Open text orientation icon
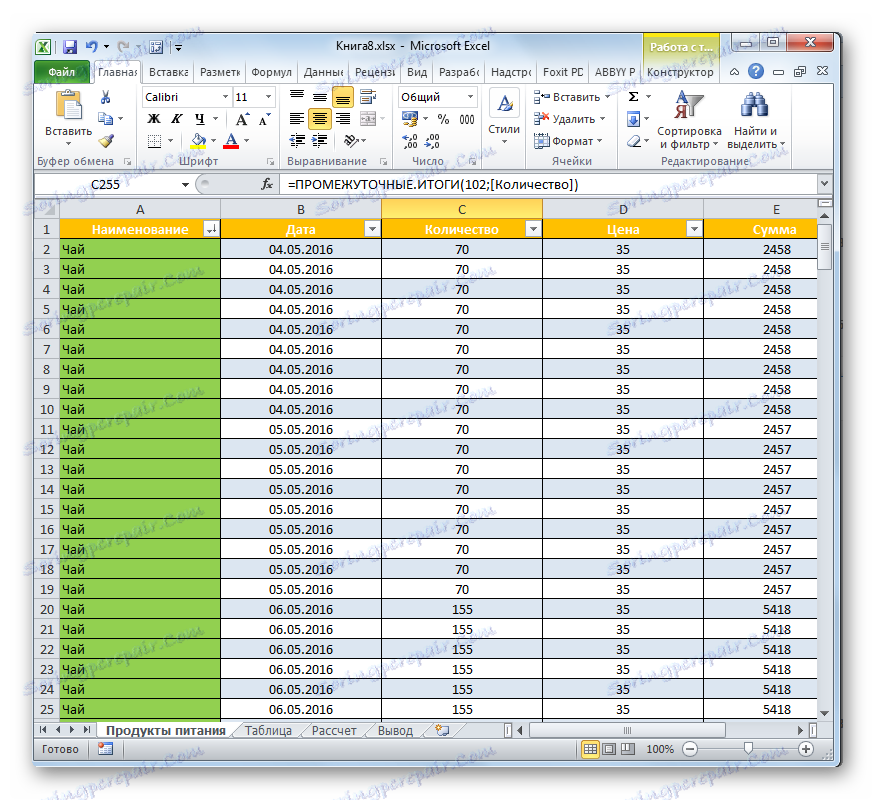Image resolution: width=876 pixels, height=800 pixels. click(351, 141)
